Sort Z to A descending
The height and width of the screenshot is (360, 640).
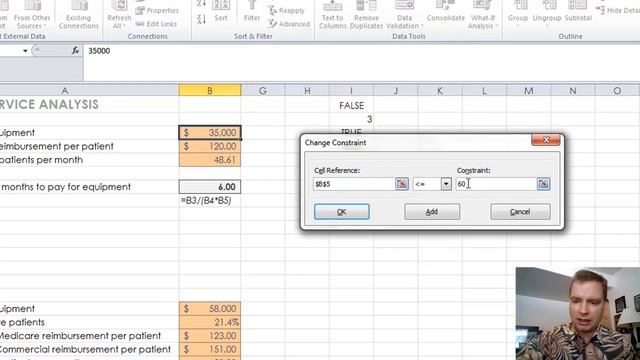click(201, 19)
